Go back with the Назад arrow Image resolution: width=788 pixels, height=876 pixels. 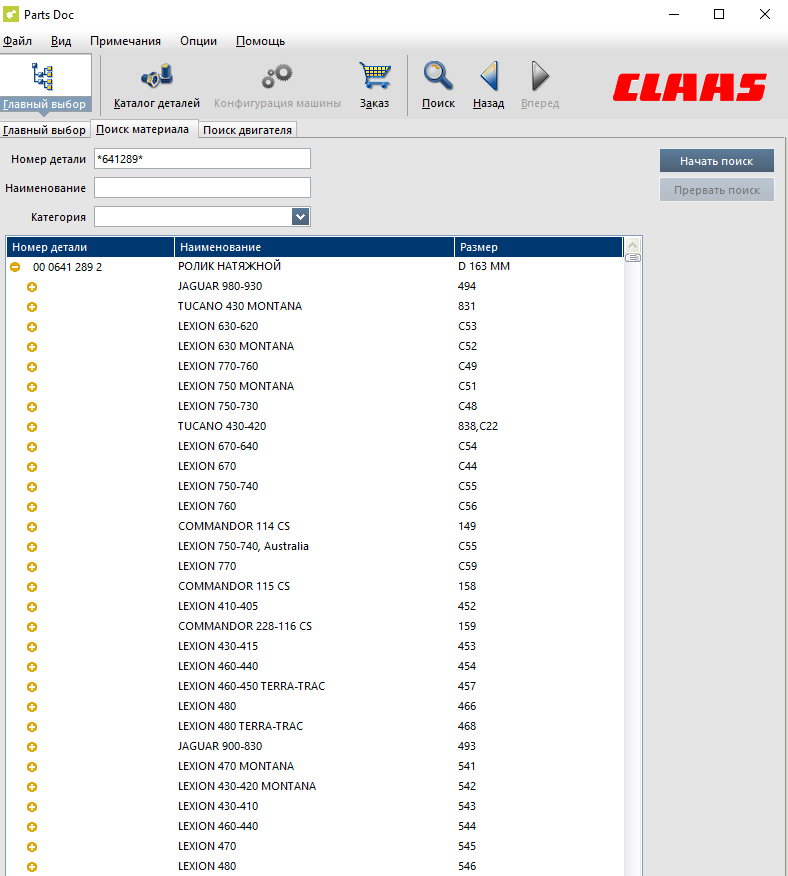click(x=489, y=76)
